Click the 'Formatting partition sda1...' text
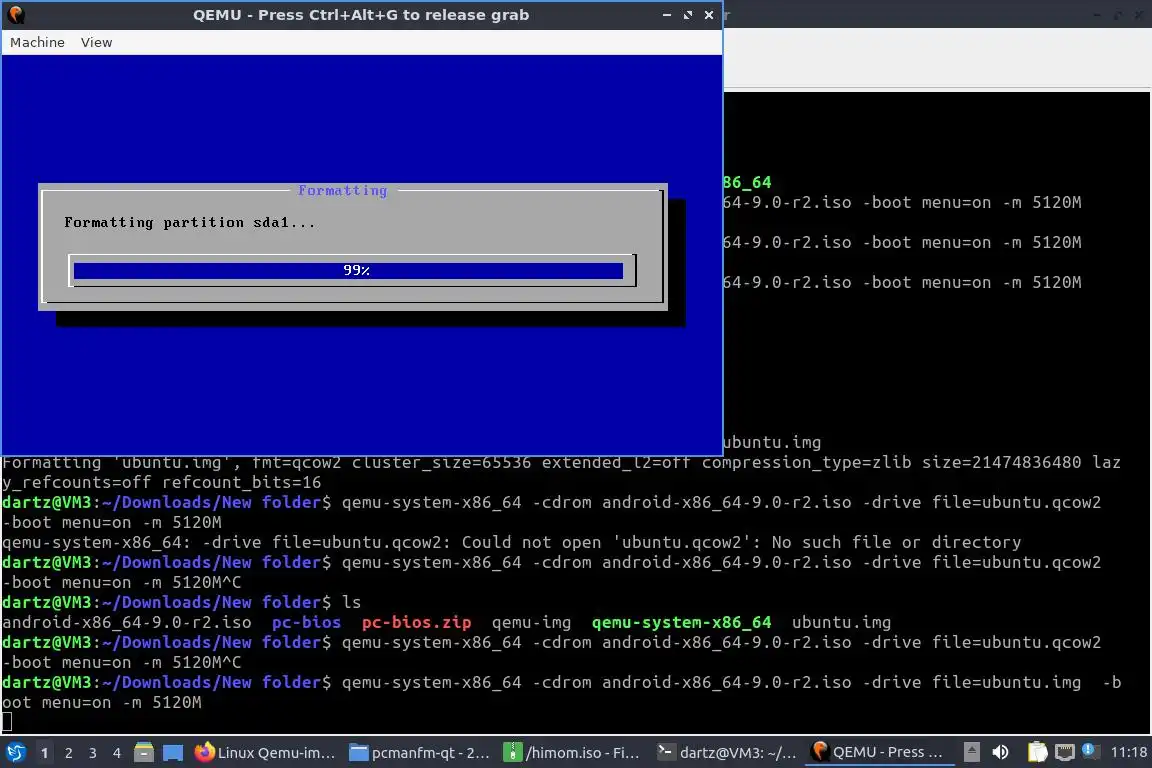Image resolution: width=1152 pixels, height=768 pixels. pos(190,223)
